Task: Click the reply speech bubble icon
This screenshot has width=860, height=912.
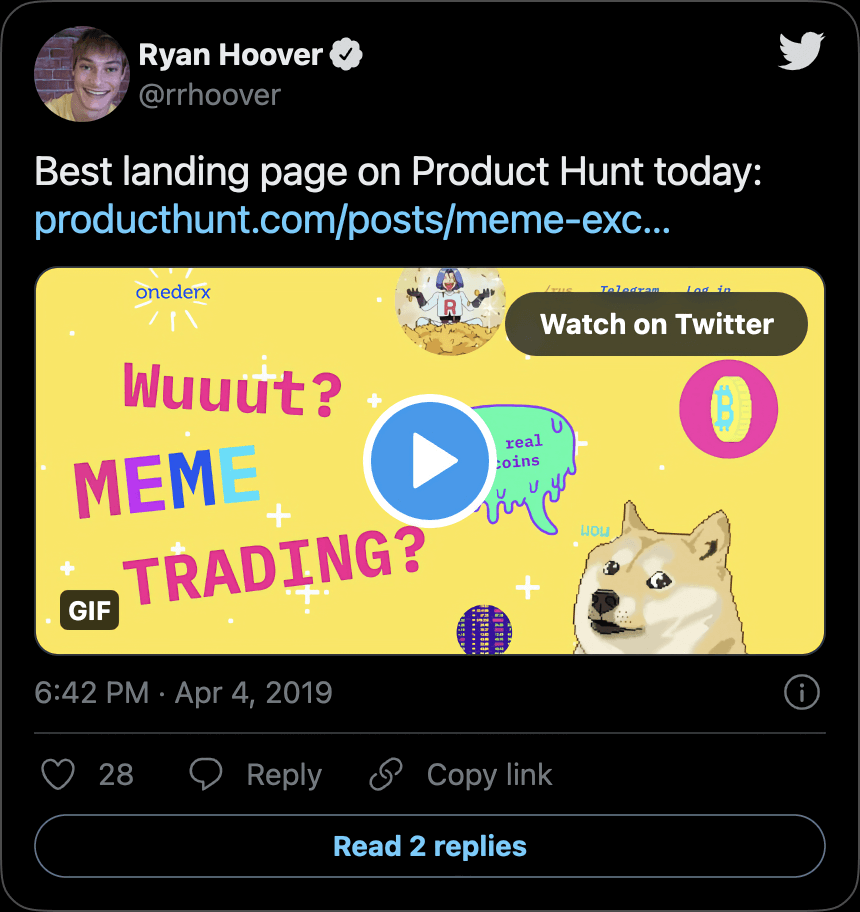Action: [207, 775]
